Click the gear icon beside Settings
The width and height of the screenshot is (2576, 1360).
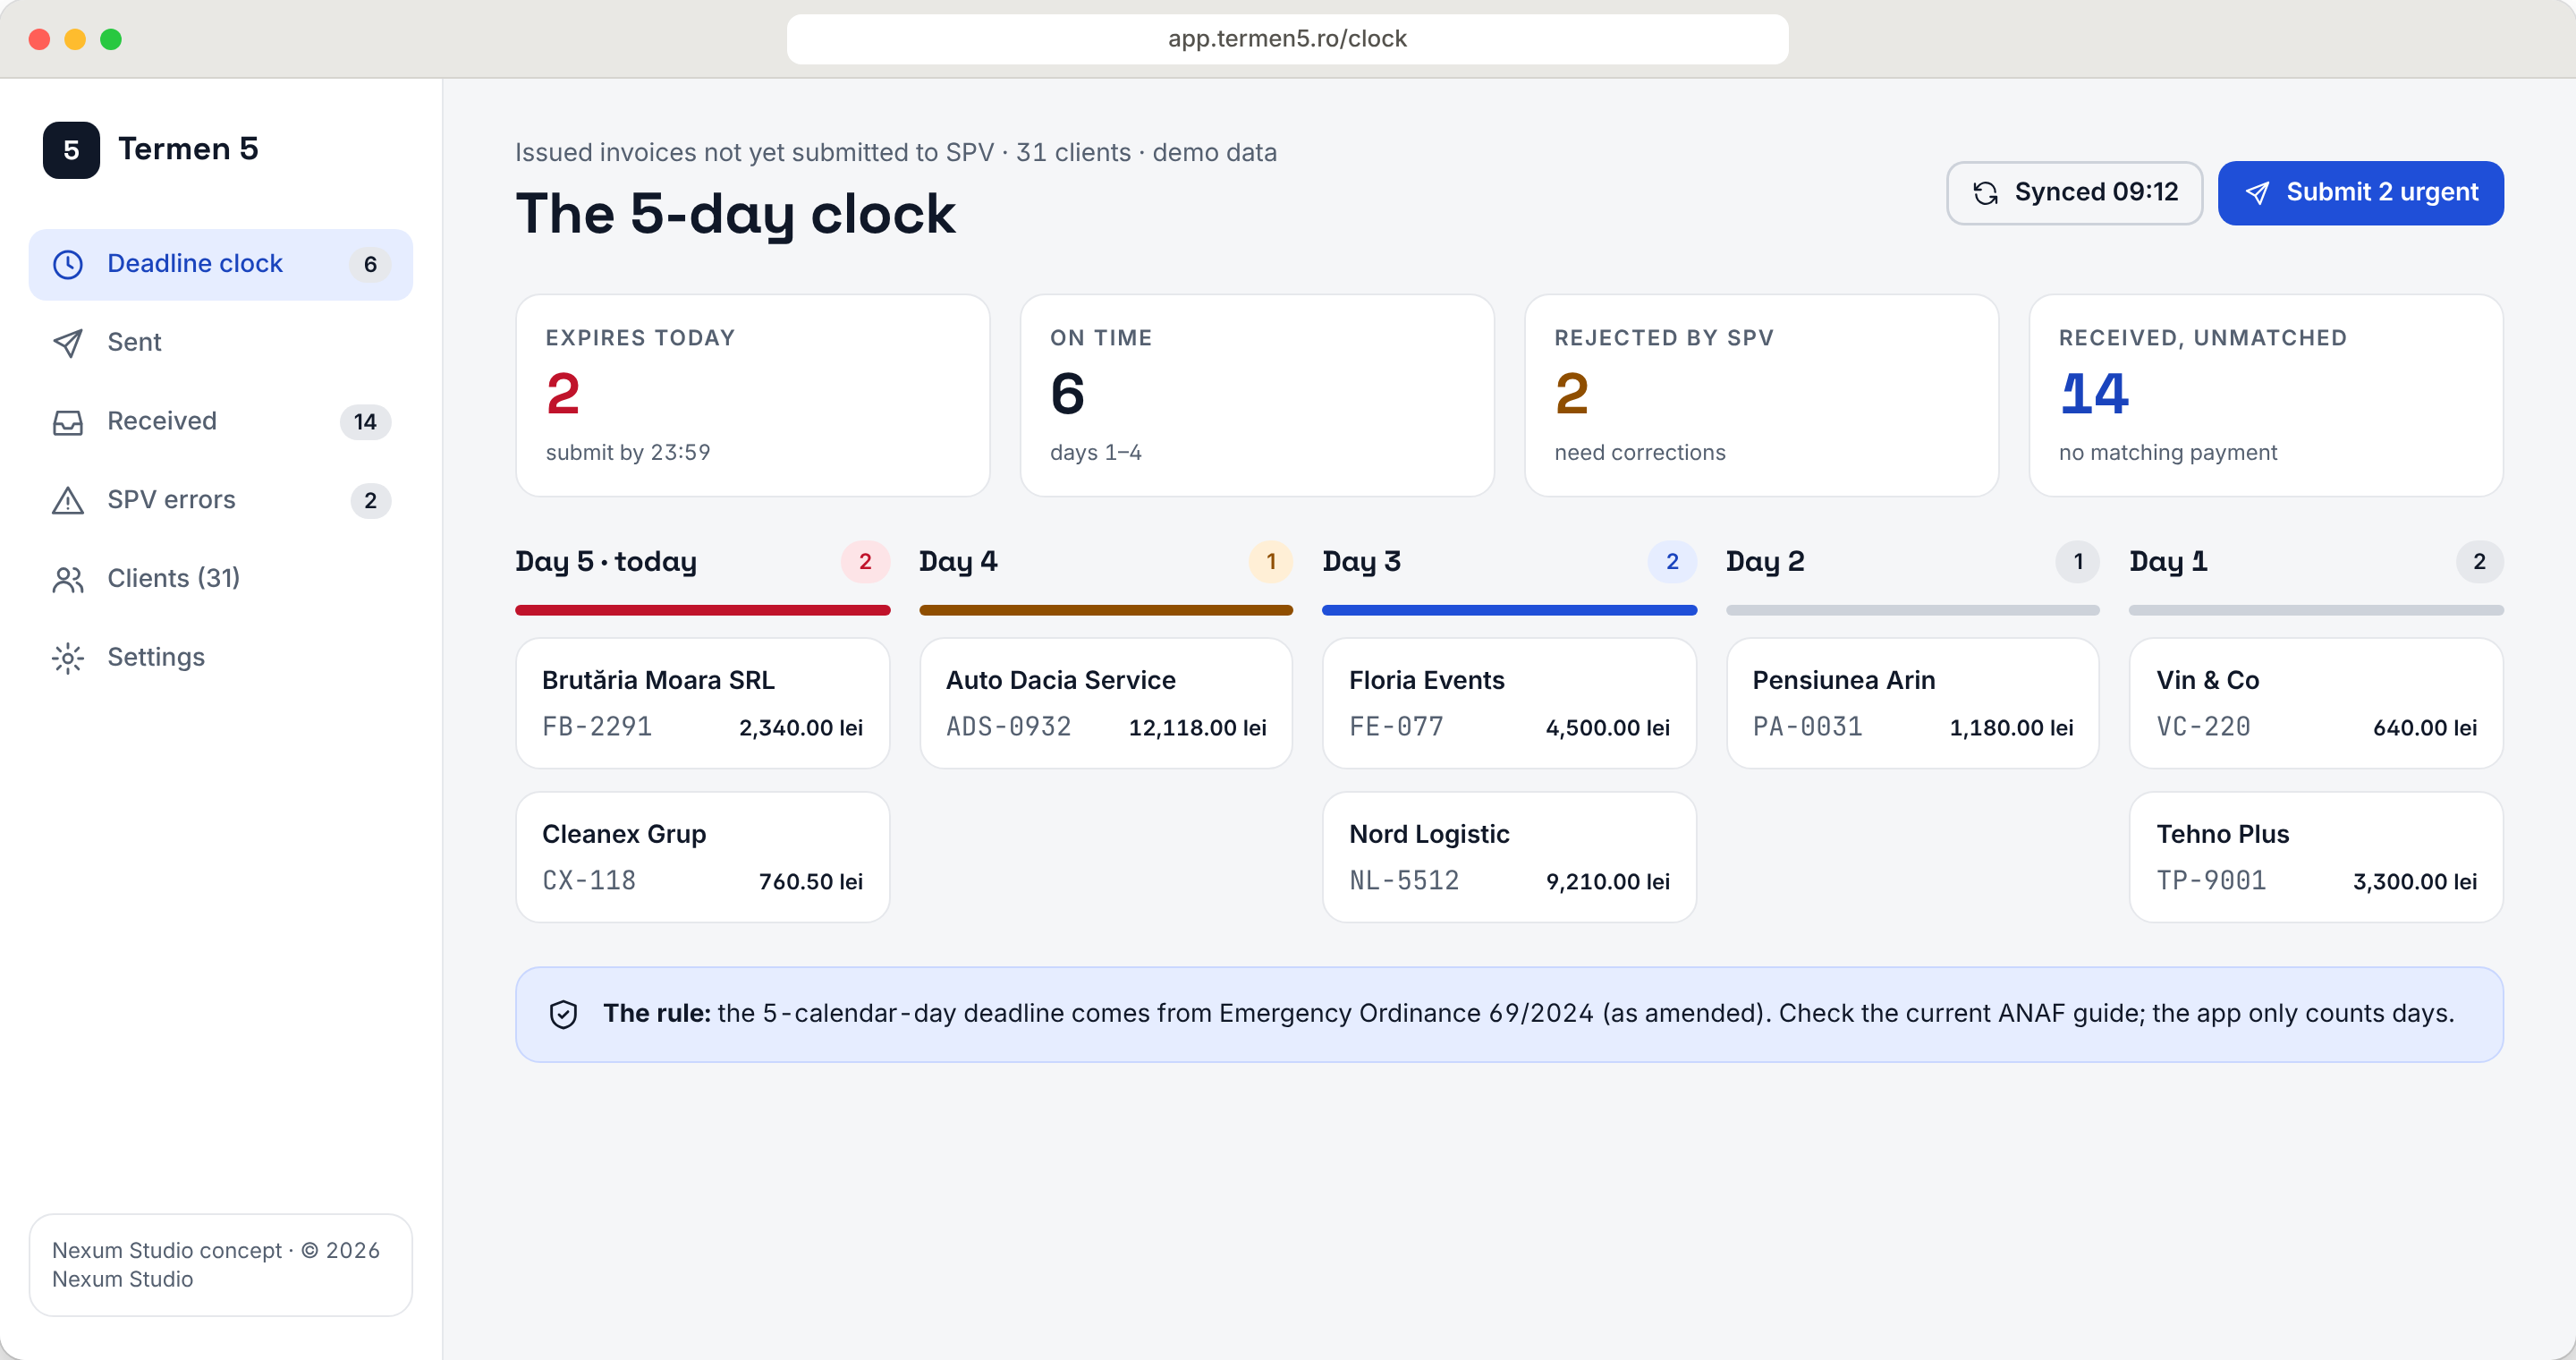[x=68, y=658]
